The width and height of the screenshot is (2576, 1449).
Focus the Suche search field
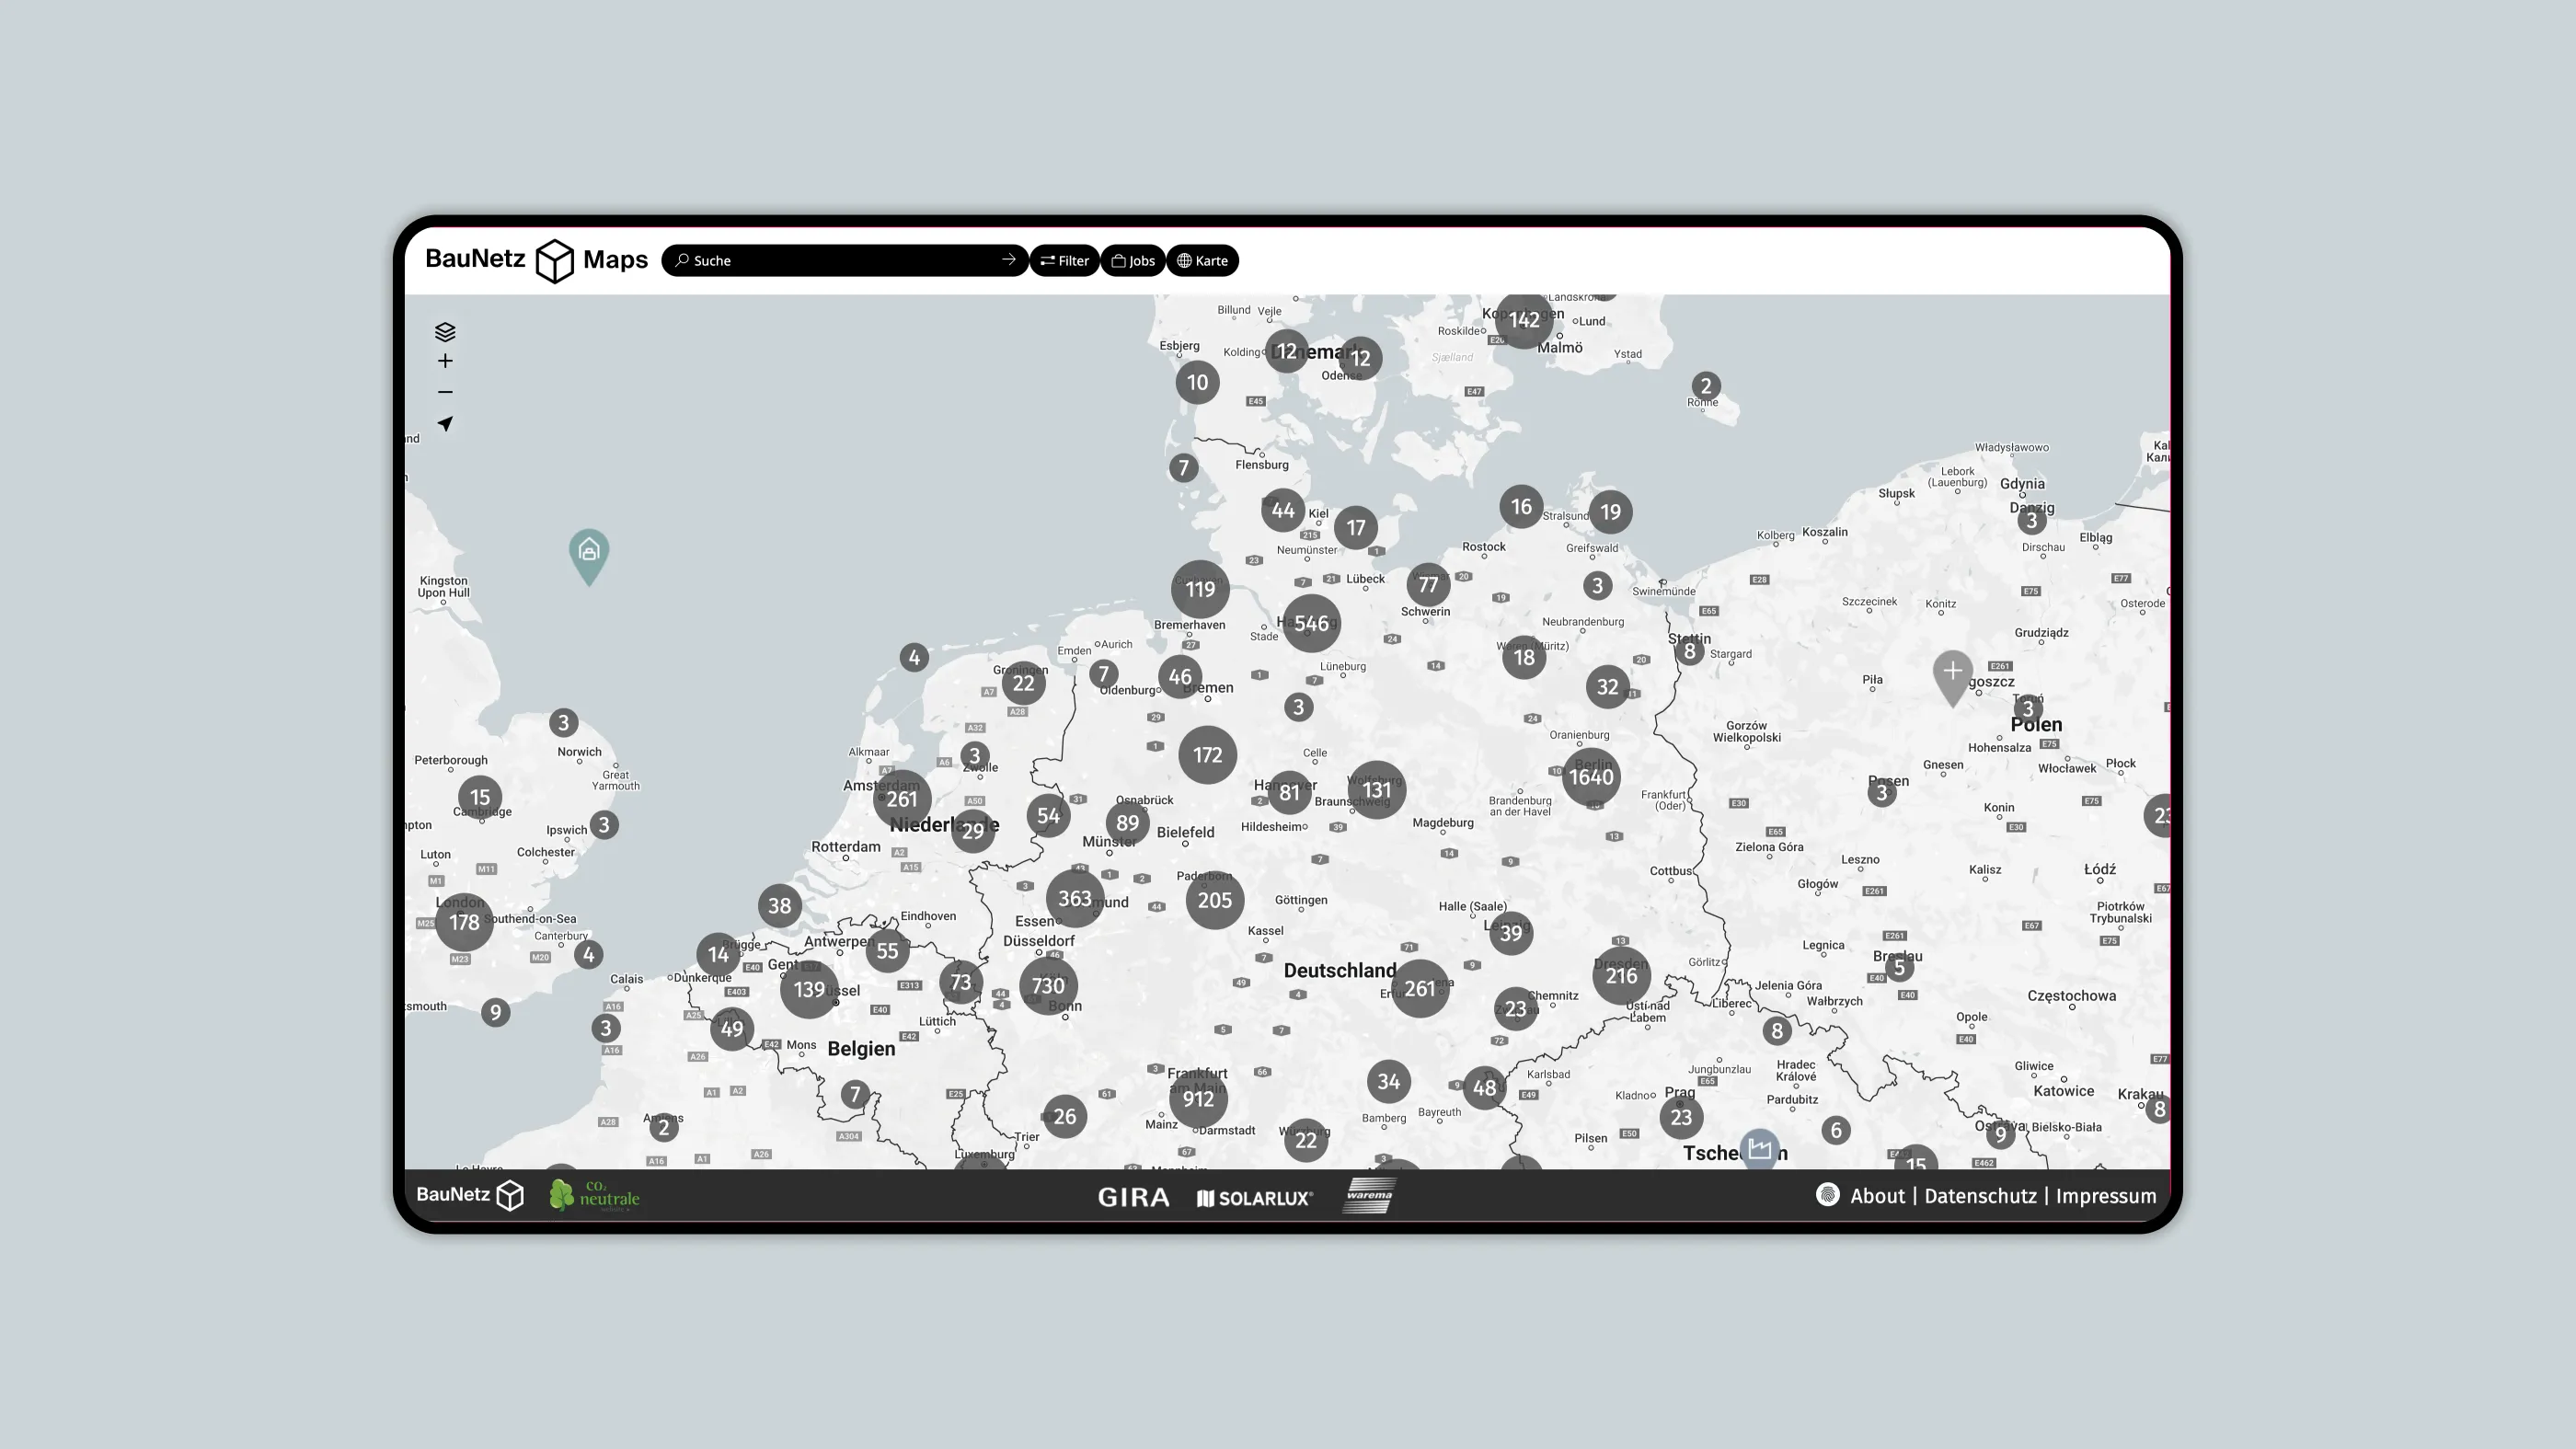[844, 260]
